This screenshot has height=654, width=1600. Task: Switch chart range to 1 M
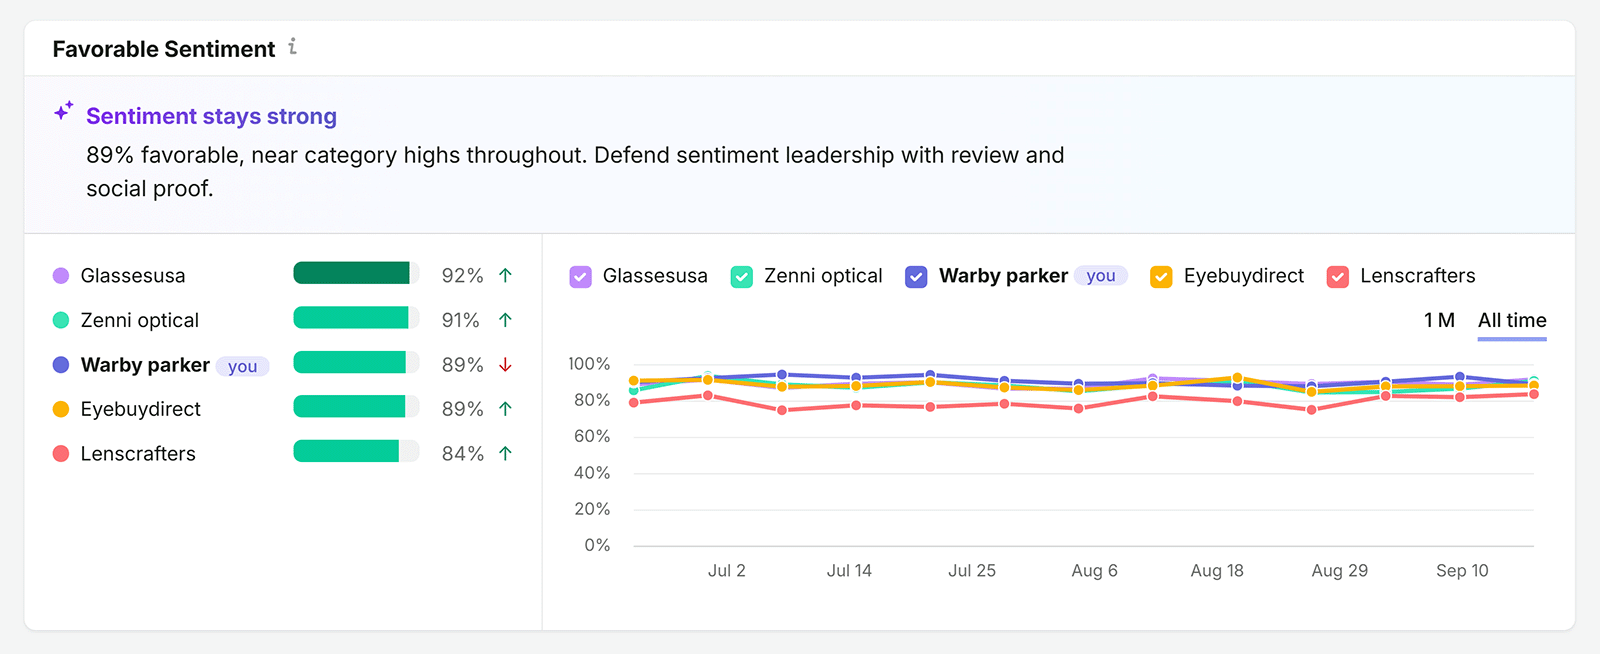[x=1439, y=320]
